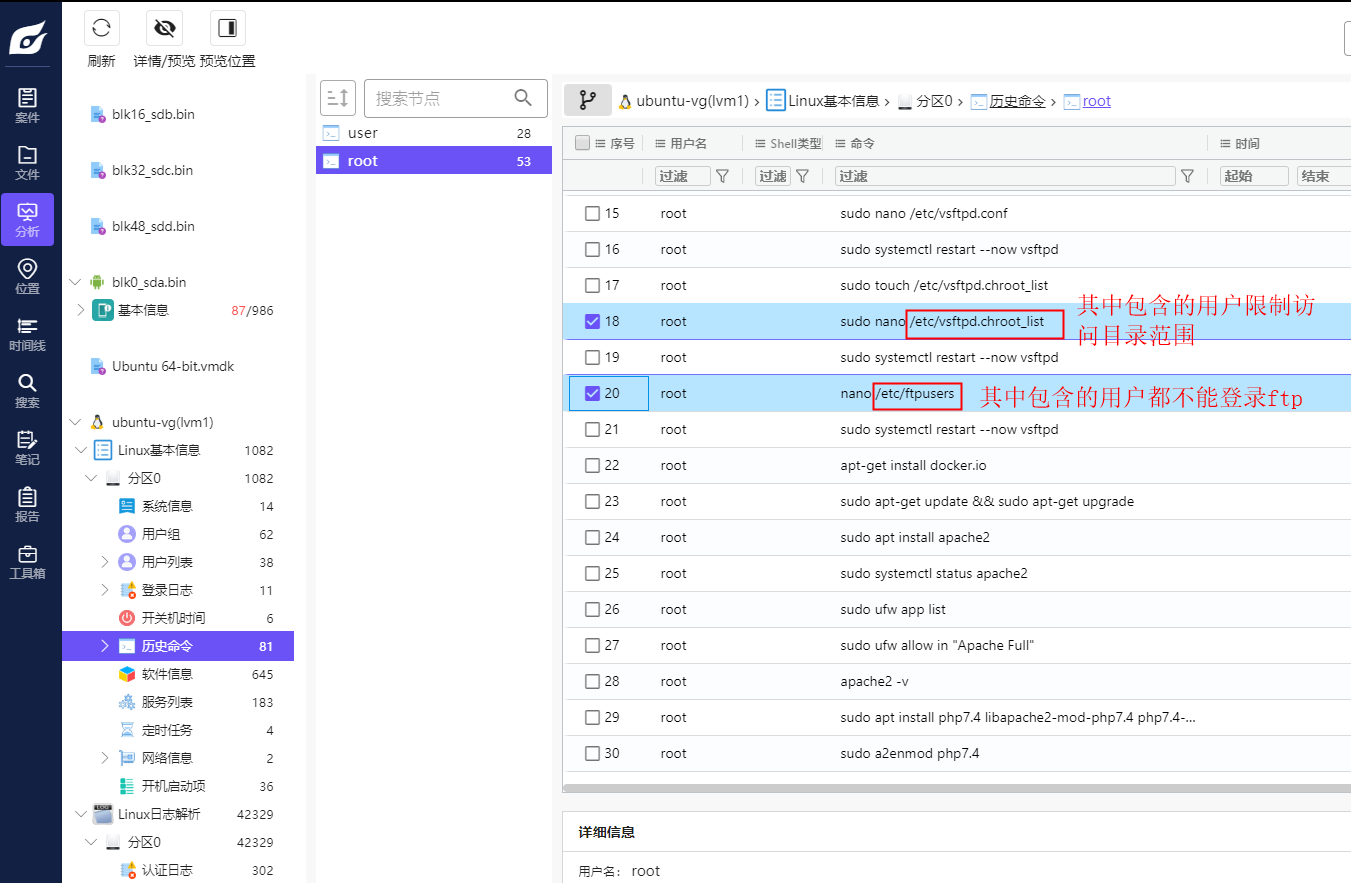Viewport: 1351px width, 883px height.
Task: Click the 结束 time filter field
Action: coord(1324,176)
